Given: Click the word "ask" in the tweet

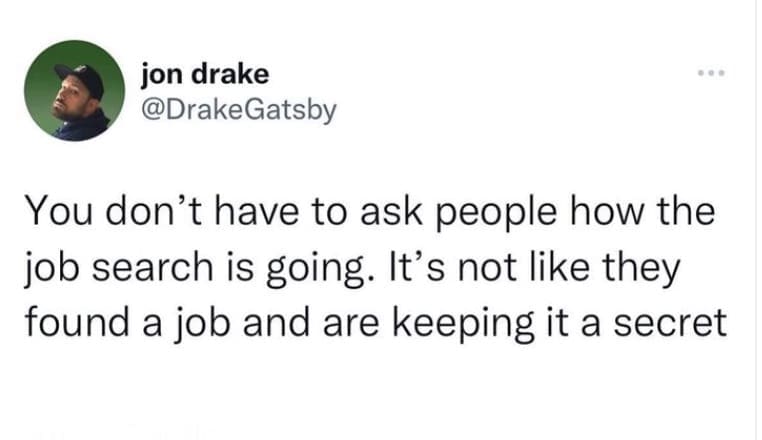Looking at the screenshot, I should coord(379,214).
